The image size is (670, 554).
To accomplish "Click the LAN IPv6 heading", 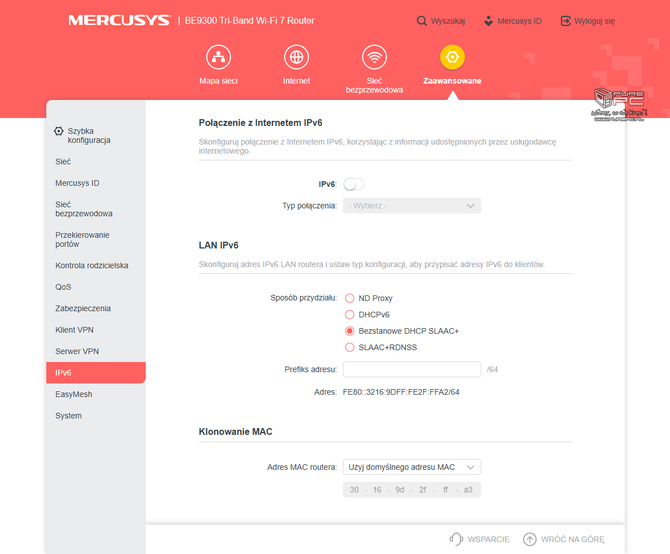I will [218, 245].
